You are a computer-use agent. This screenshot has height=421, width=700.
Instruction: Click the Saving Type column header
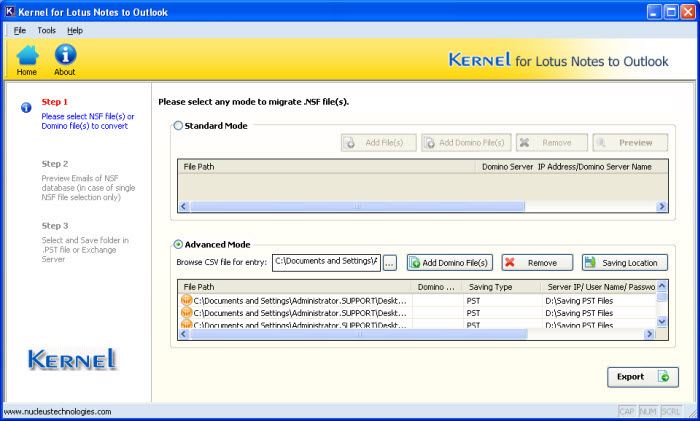(x=500, y=287)
